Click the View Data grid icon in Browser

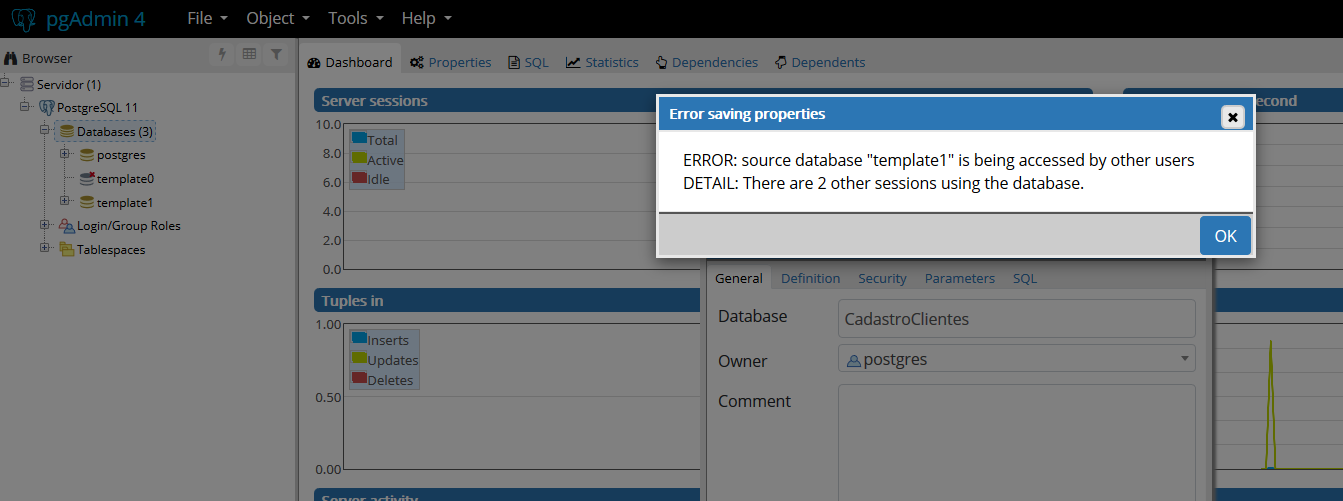click(250, 55)
